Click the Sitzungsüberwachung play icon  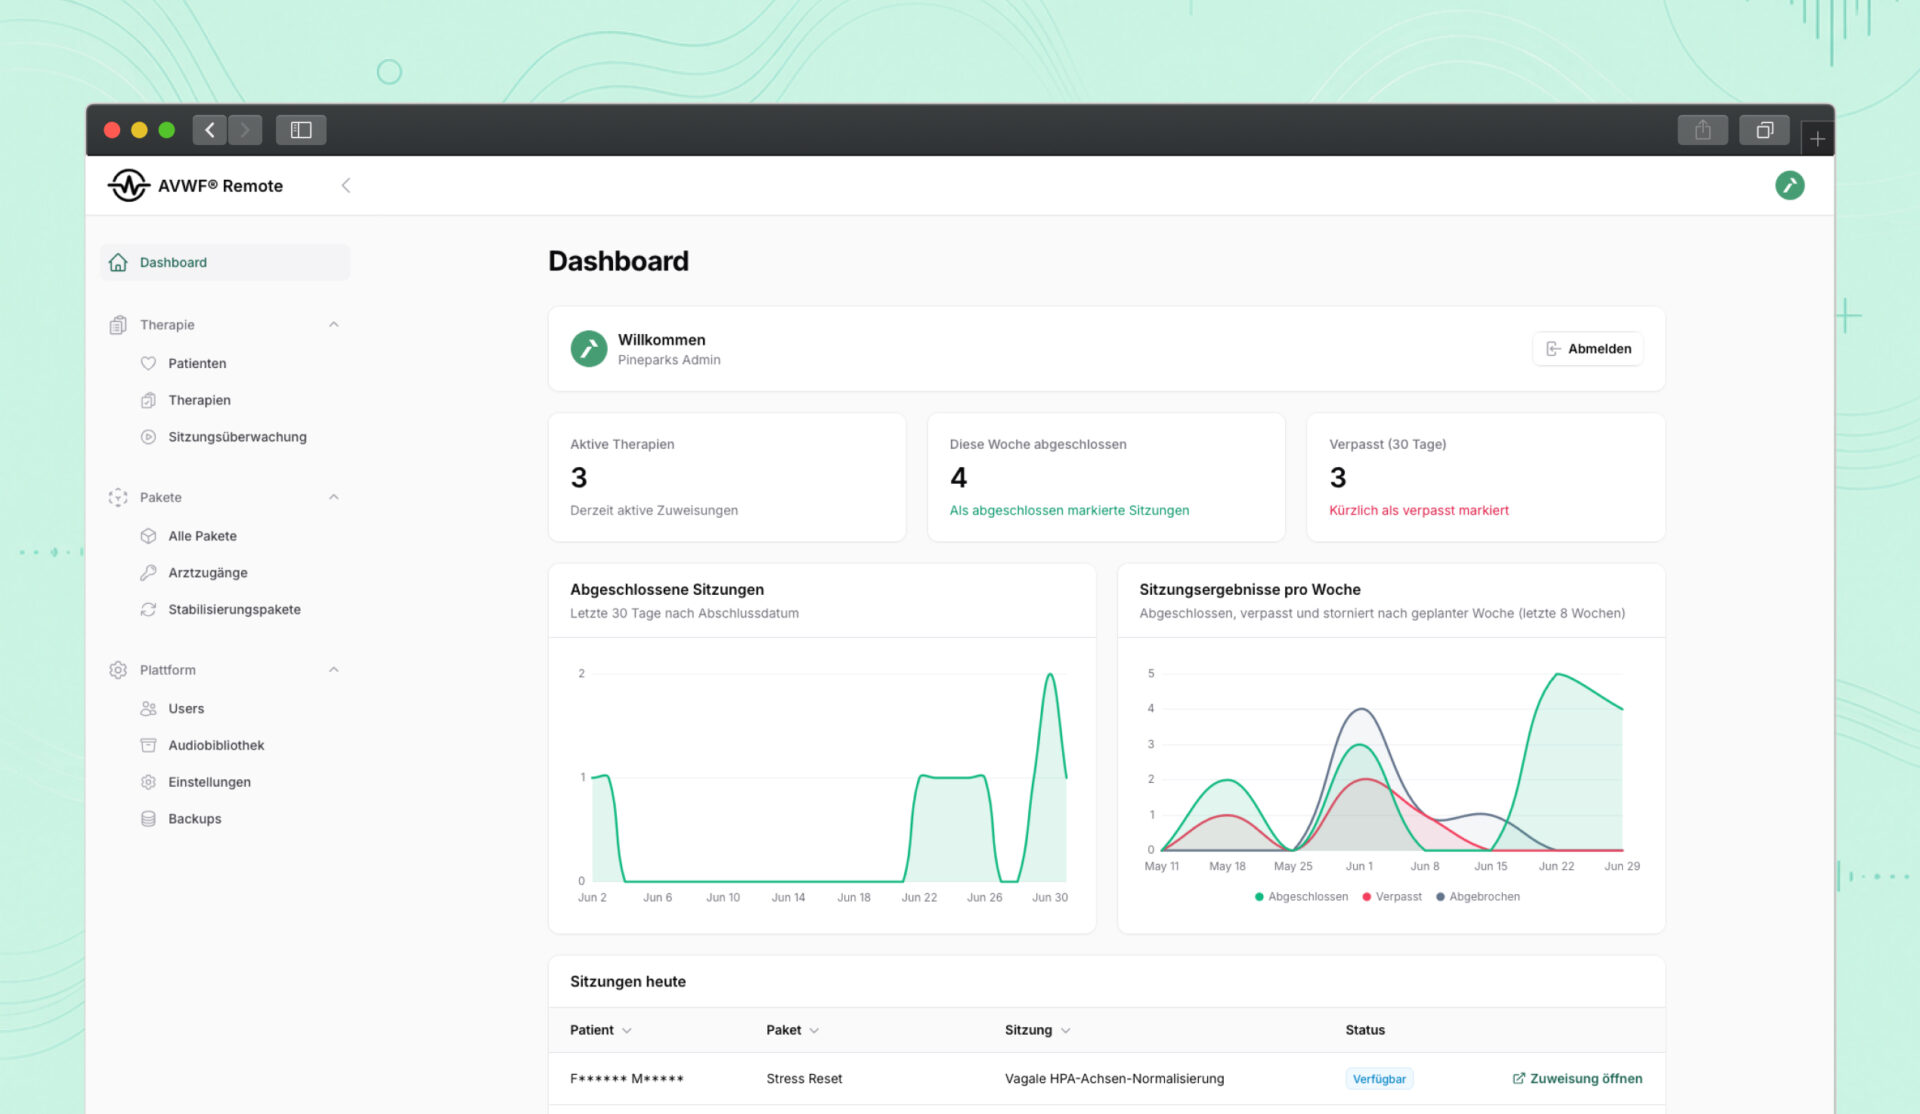coord(148,437)
